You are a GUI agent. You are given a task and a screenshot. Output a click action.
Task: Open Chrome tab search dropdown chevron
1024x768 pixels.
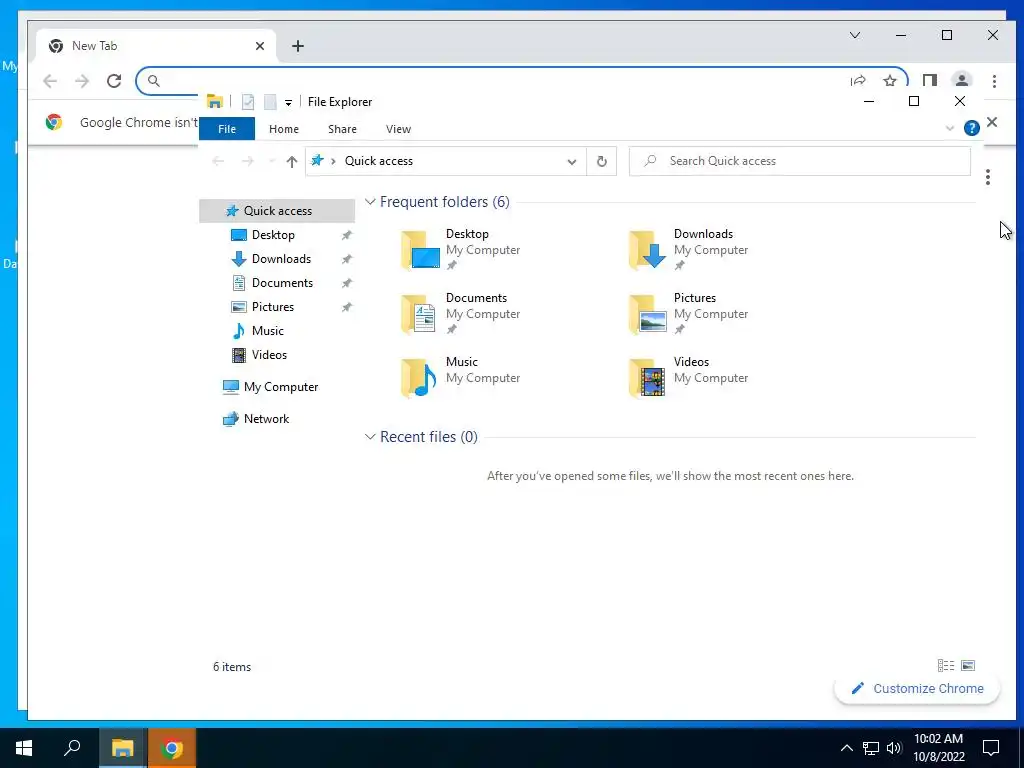tap(855, 35)
